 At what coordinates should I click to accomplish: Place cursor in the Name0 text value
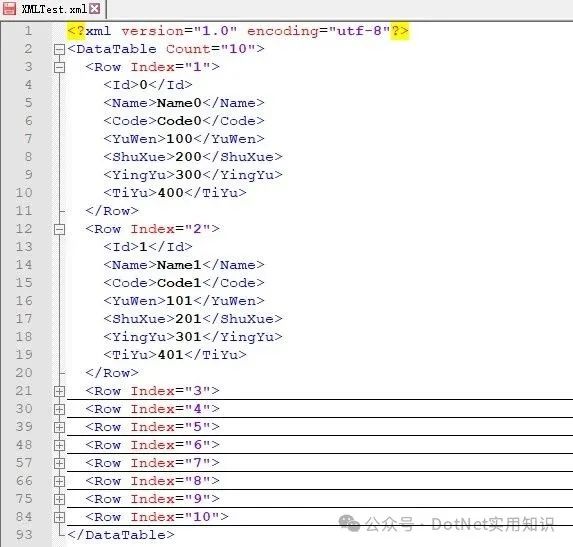coord(179,103)
